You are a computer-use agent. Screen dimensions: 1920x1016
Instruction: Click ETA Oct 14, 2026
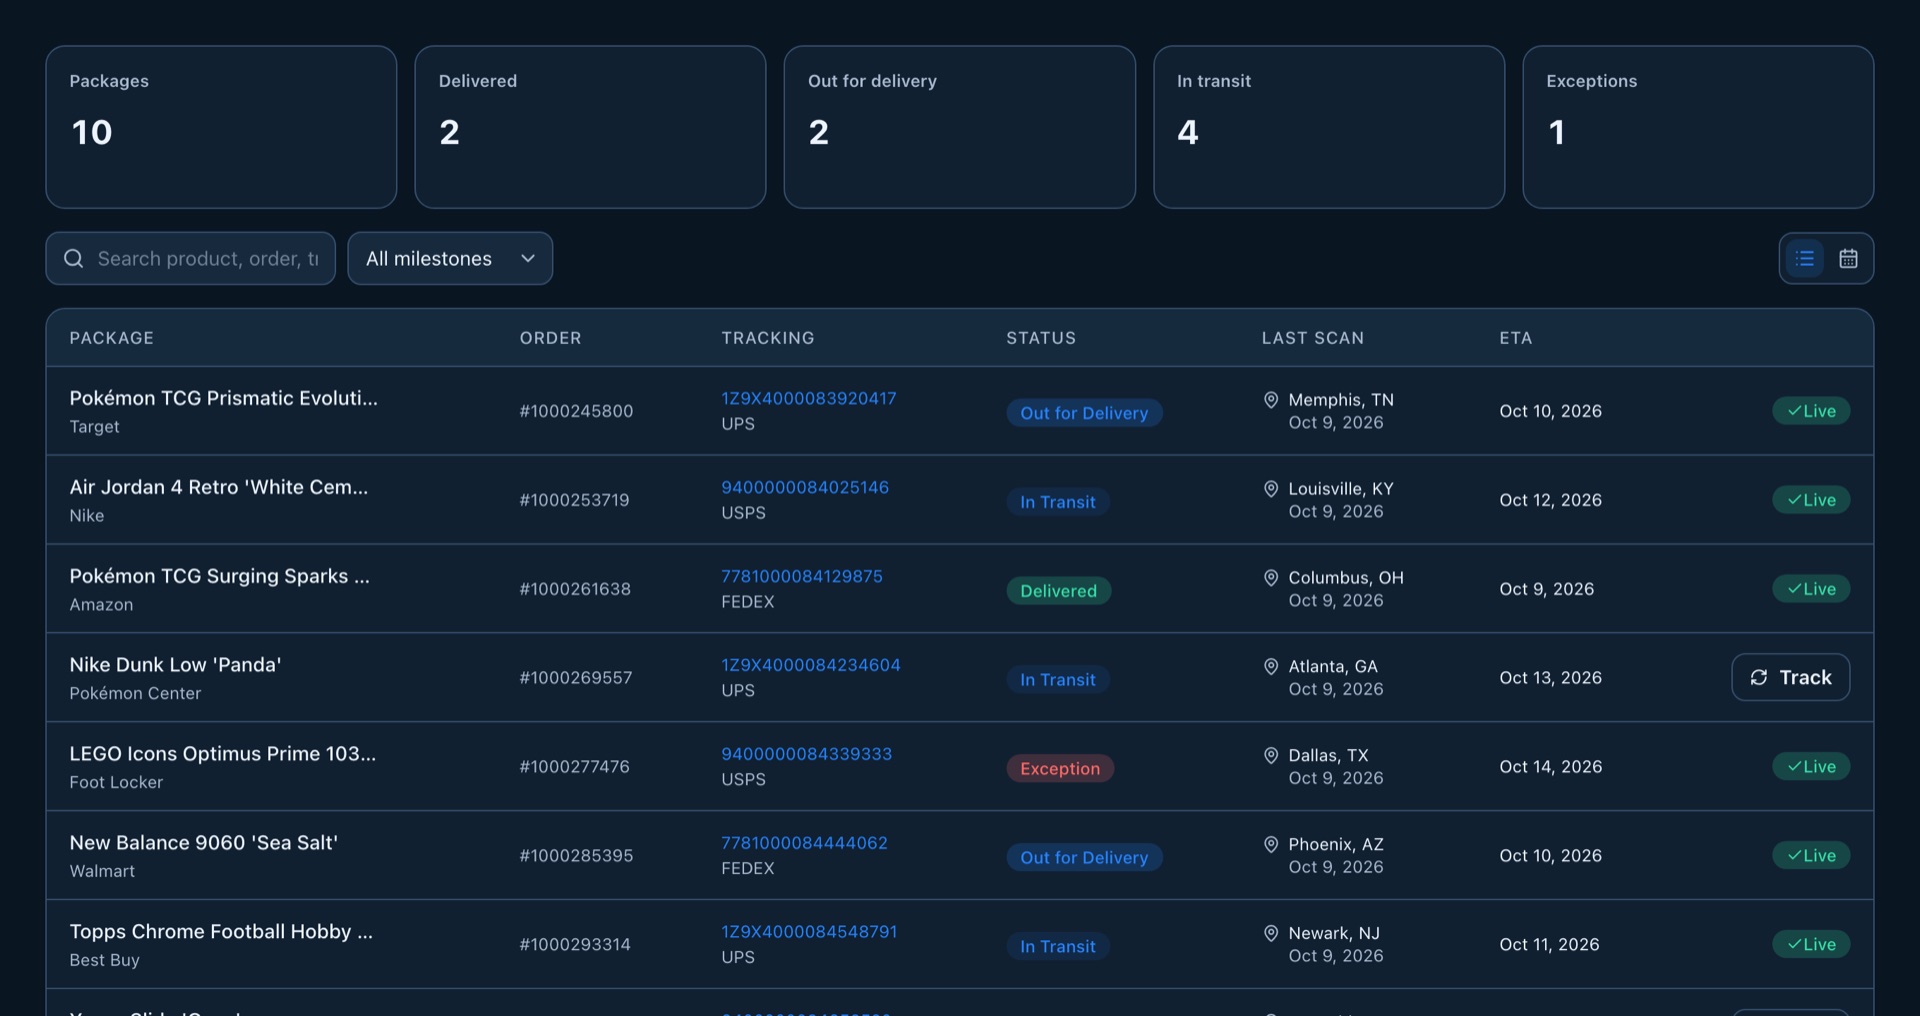(1550, 767)
